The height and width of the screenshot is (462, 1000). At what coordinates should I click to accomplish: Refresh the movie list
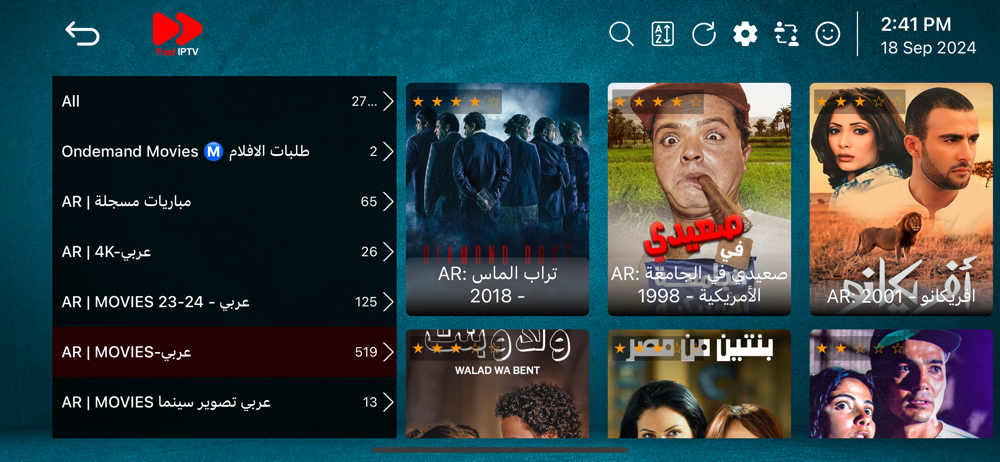[x=703, y=34]
